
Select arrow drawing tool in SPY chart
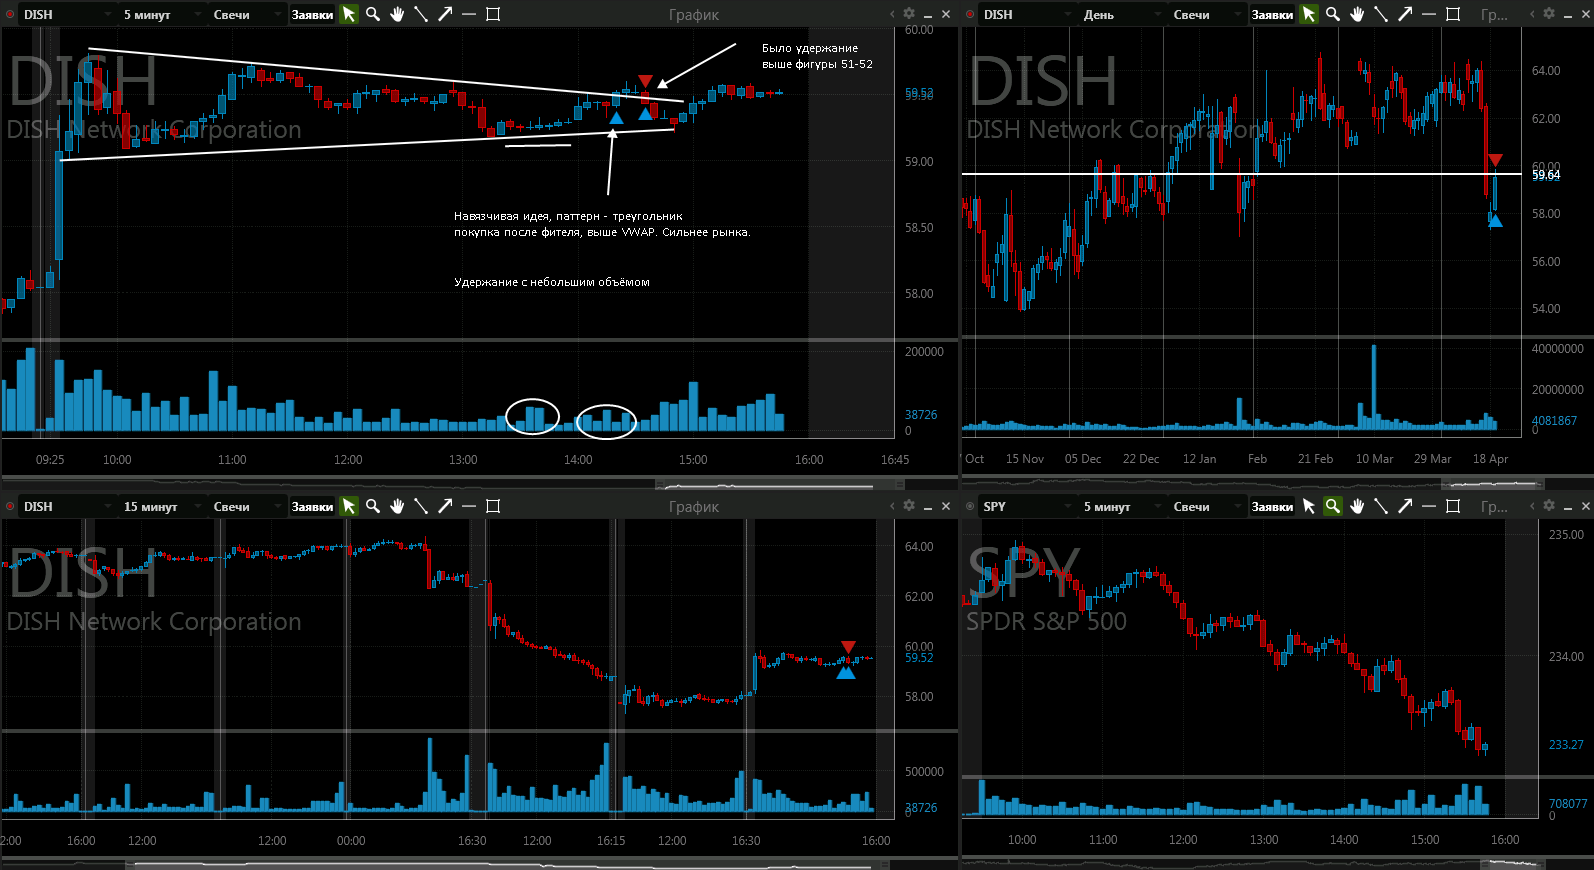click(1405, 506)
